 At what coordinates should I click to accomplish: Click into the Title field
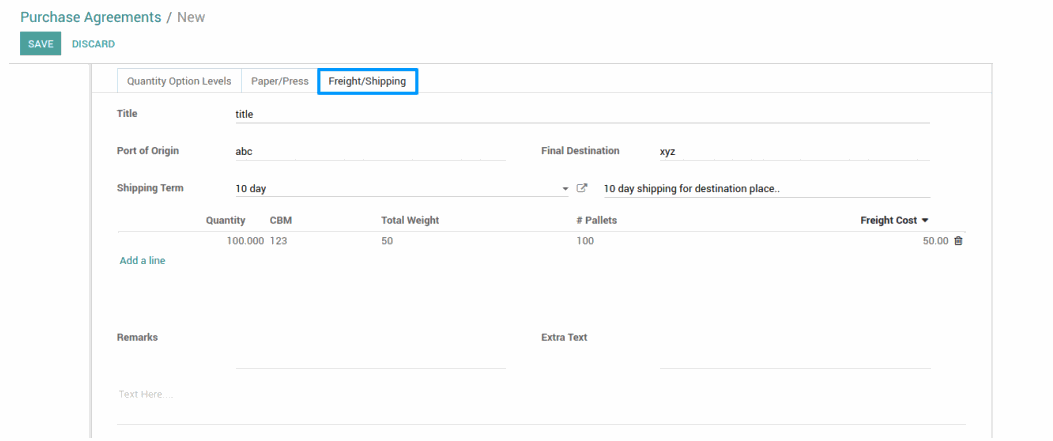pyautogui.click(x=580, y=114)
